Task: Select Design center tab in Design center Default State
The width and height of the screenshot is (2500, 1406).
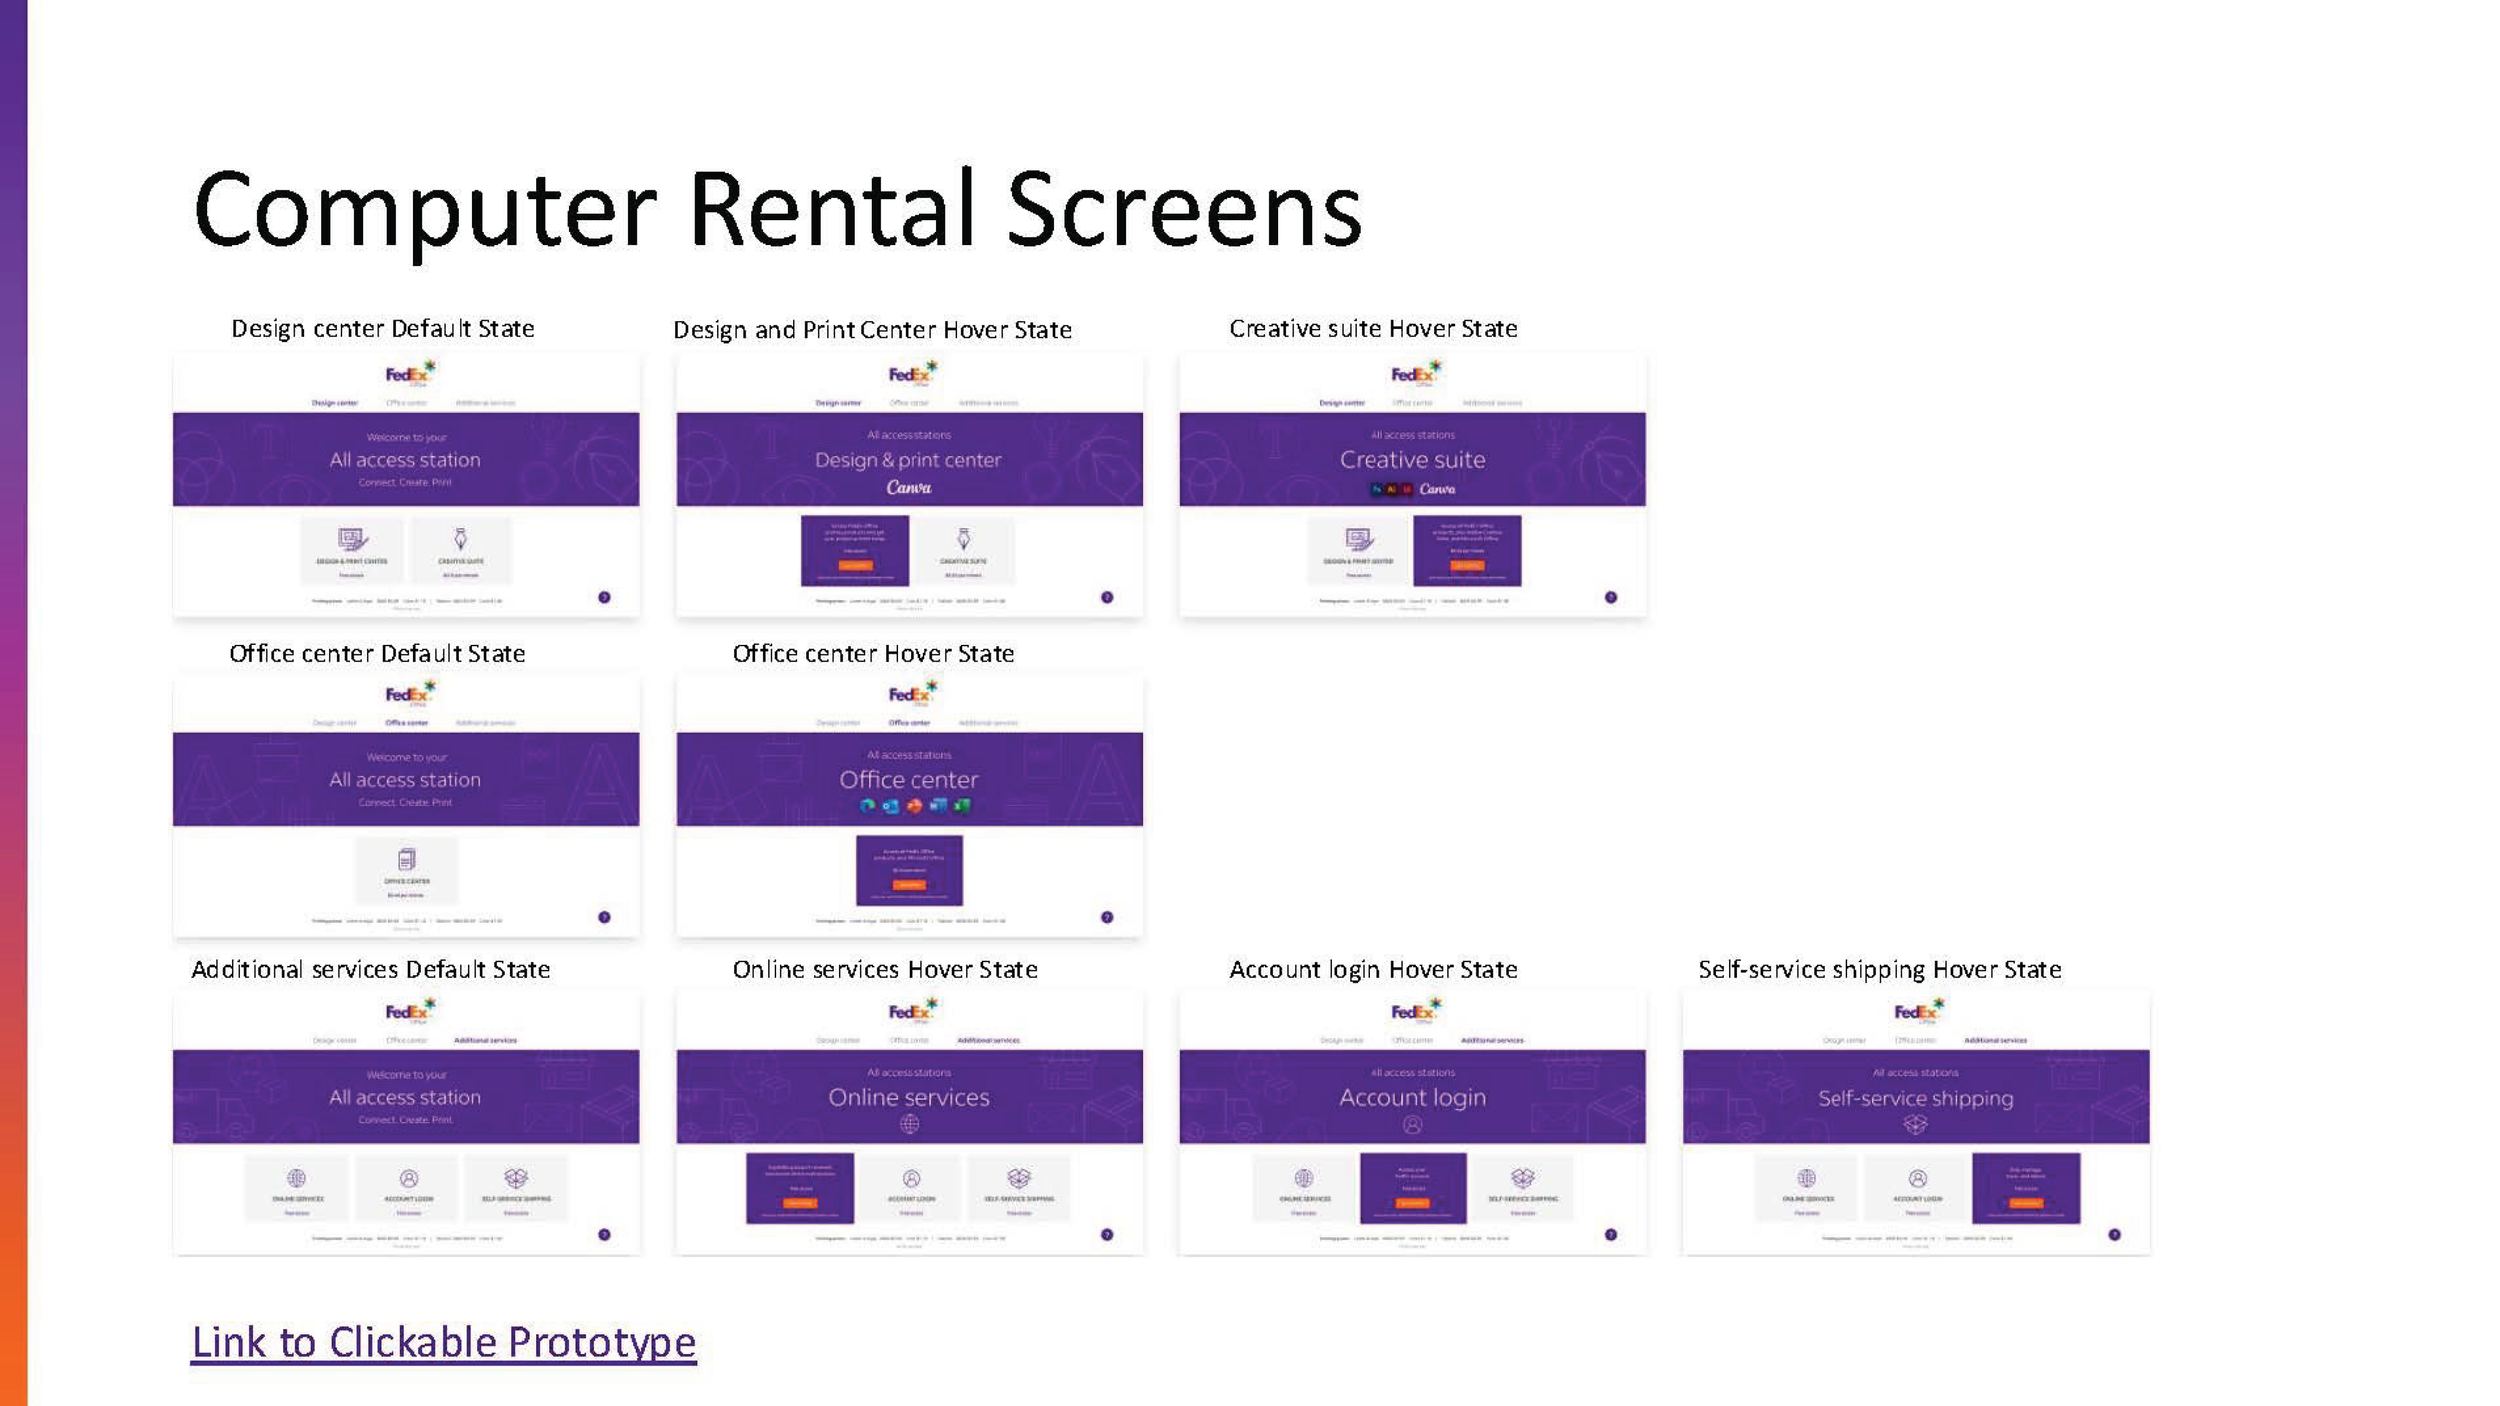Action: pyautogui.click(x=334, y=403)
